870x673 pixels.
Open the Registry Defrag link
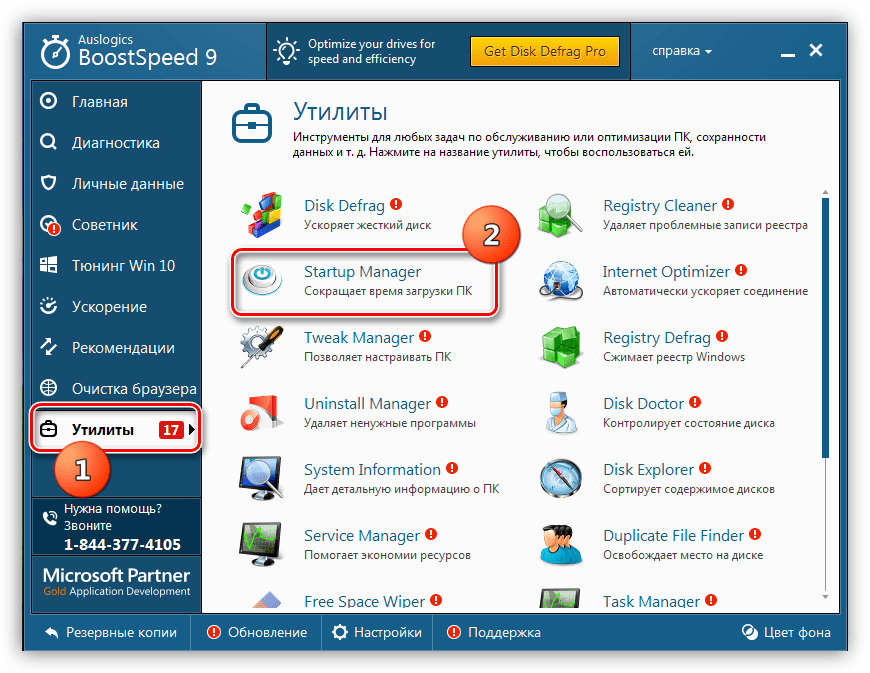(x=656, y=337)
